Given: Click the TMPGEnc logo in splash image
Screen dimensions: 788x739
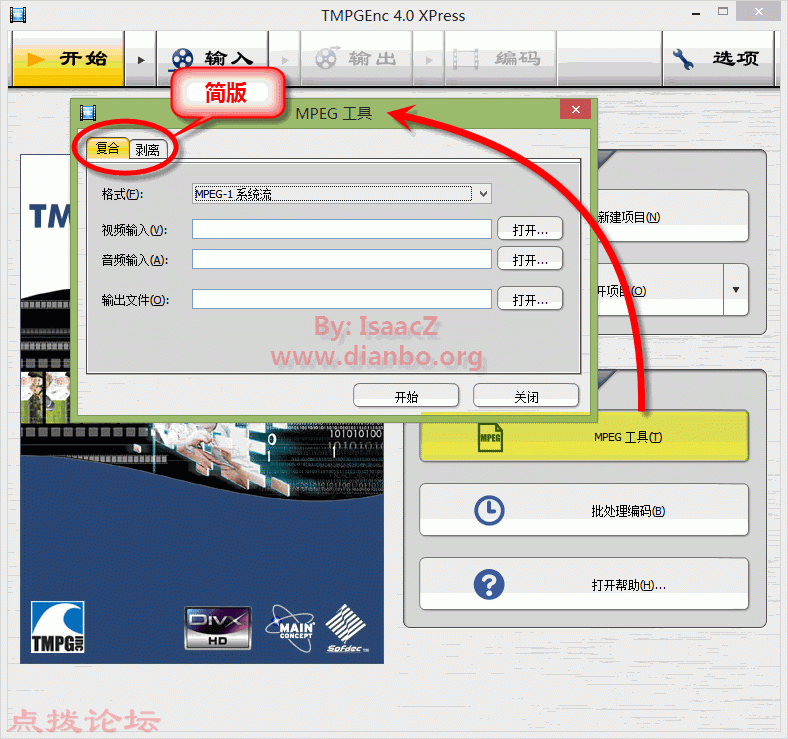Looking at the screenshot, I should 57,627.
